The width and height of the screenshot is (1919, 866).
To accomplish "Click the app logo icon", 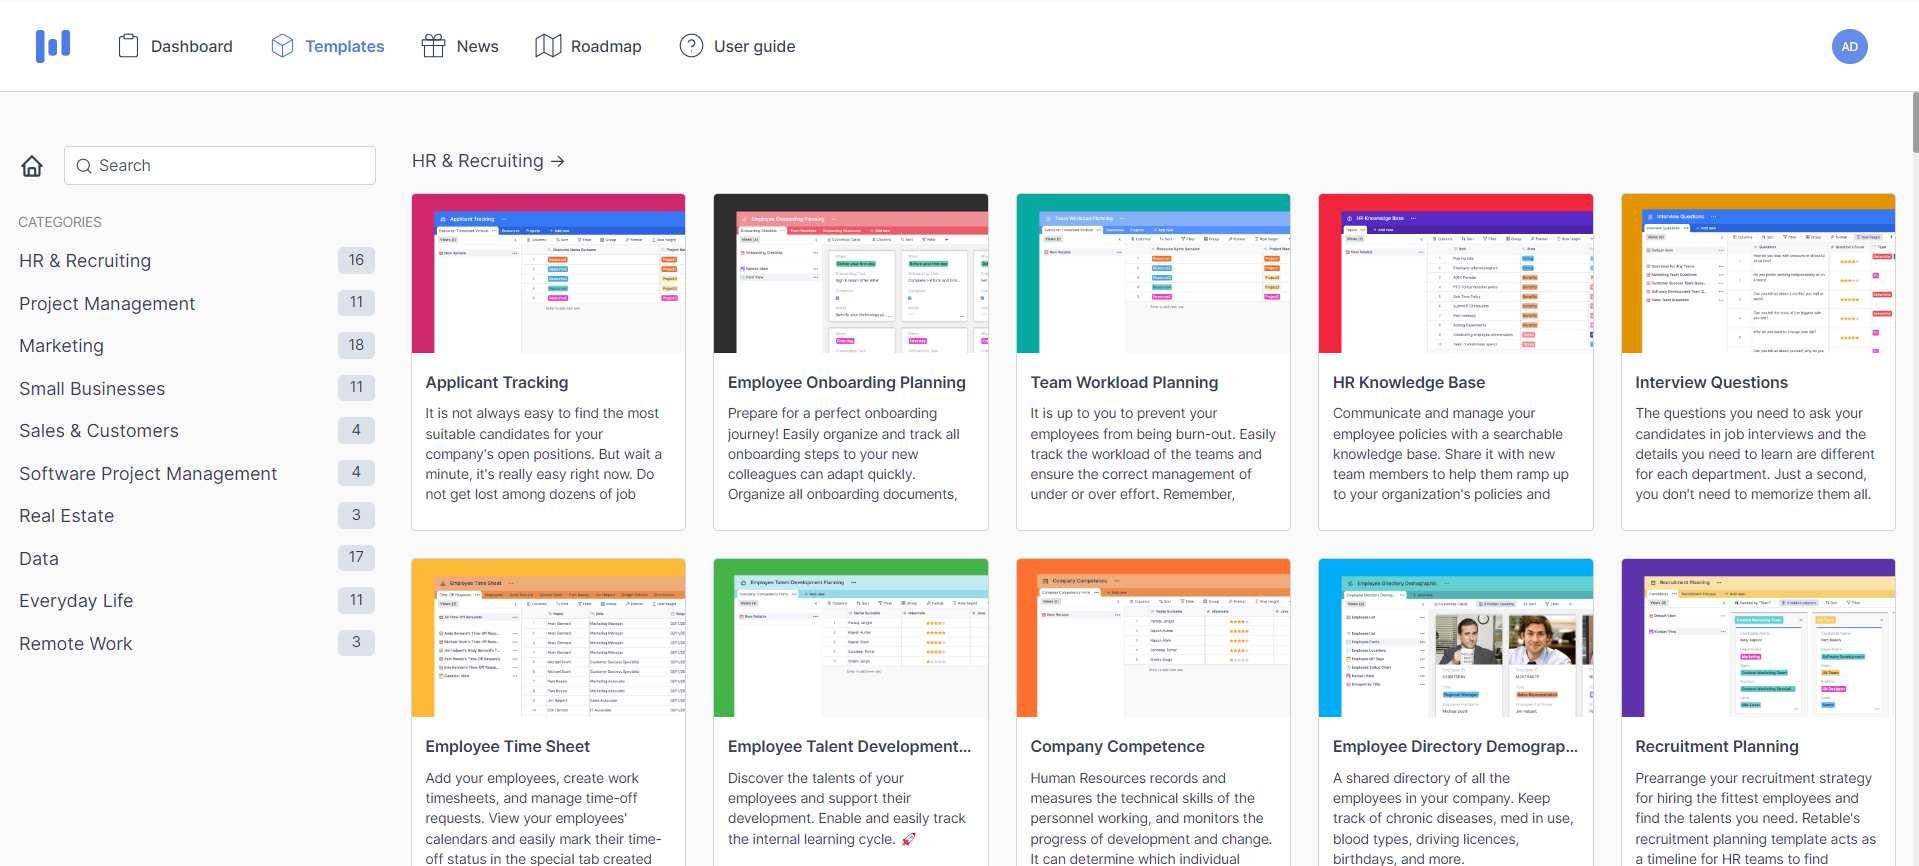I will [53, 46].
